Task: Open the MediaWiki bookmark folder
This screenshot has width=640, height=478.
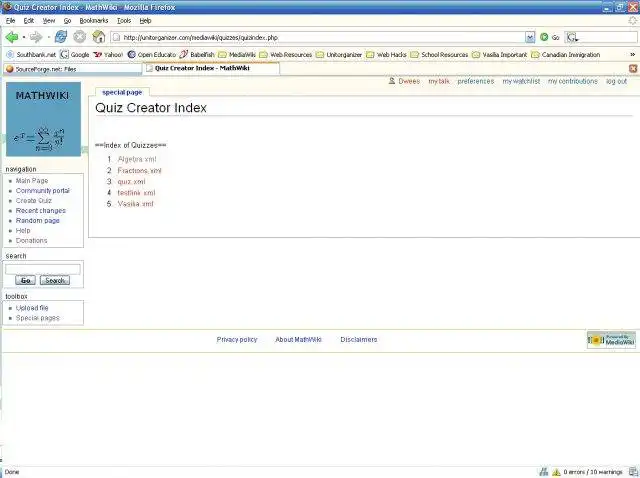Action: click(237, 54)
